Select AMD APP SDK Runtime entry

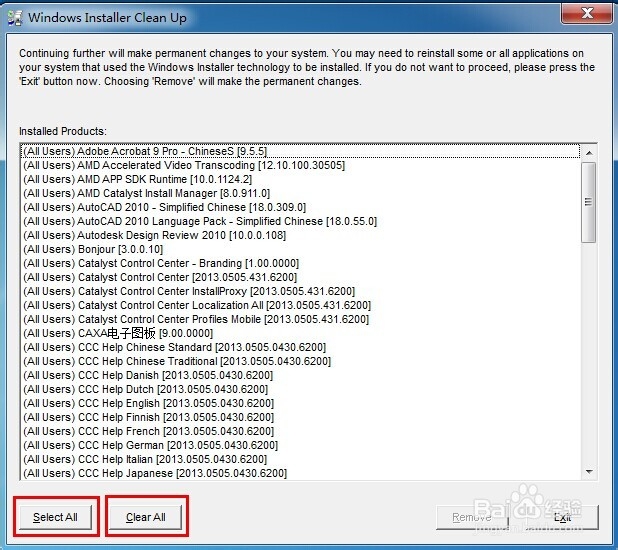[x=300, y=179]
